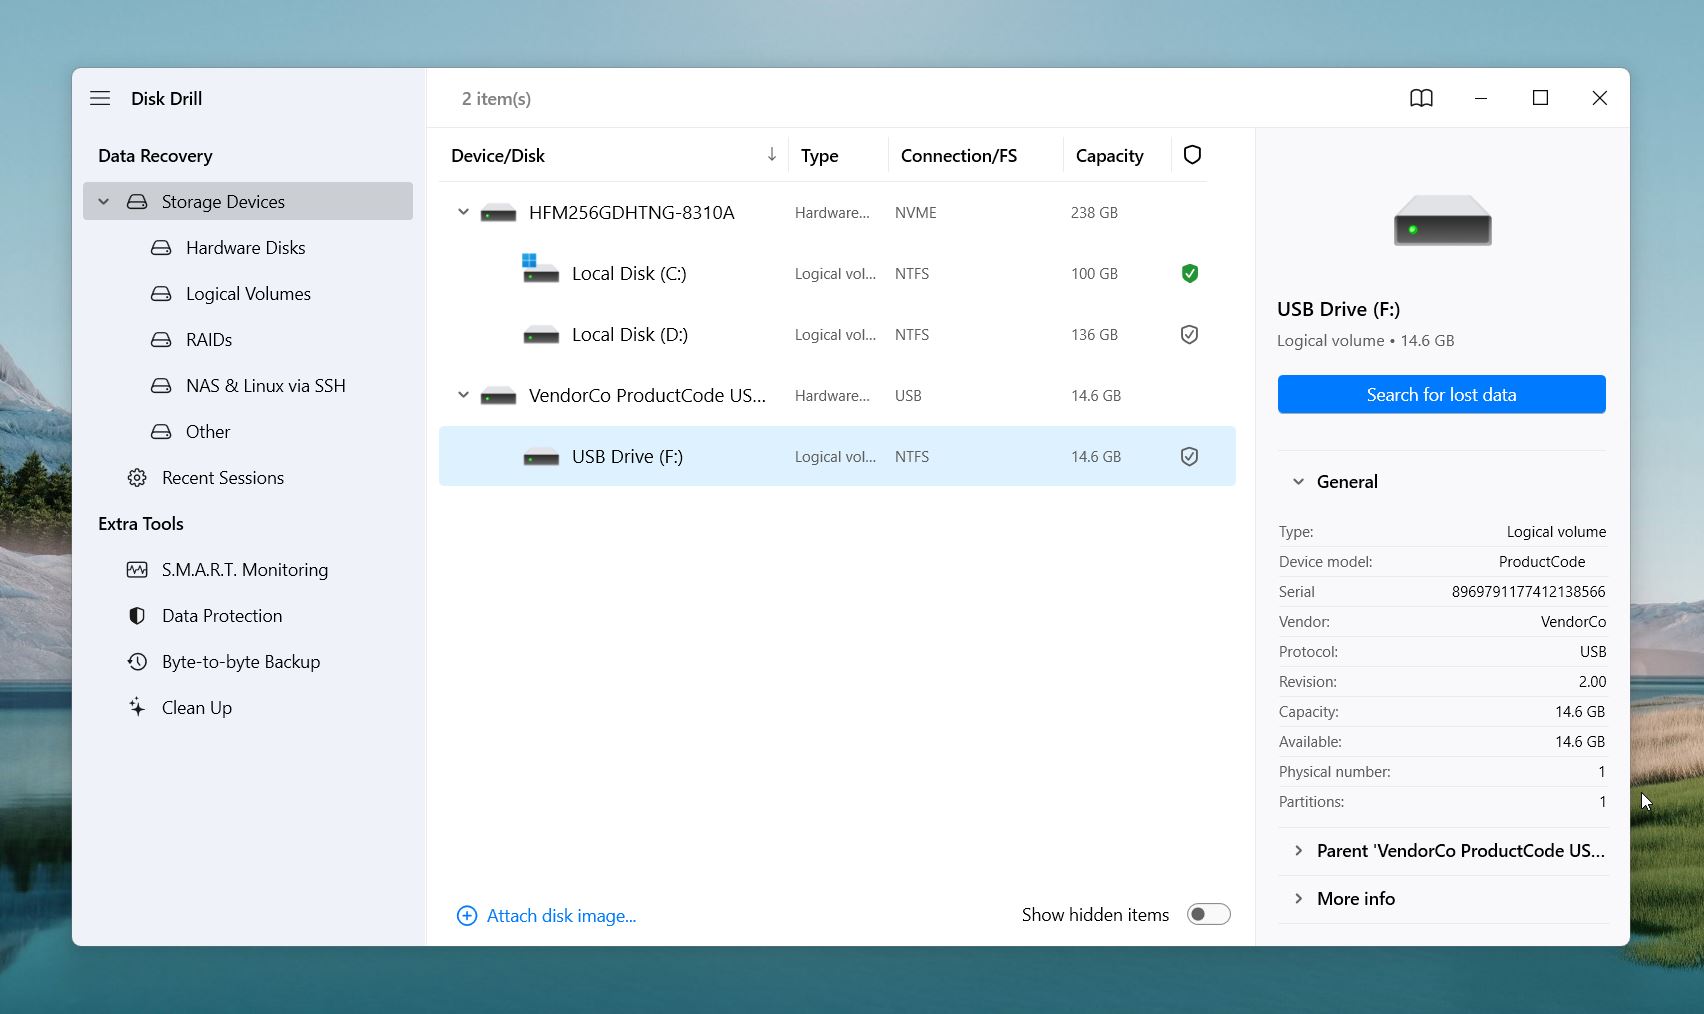Click the S.M.A.R.T. Monitoring waveform icon

137,570
